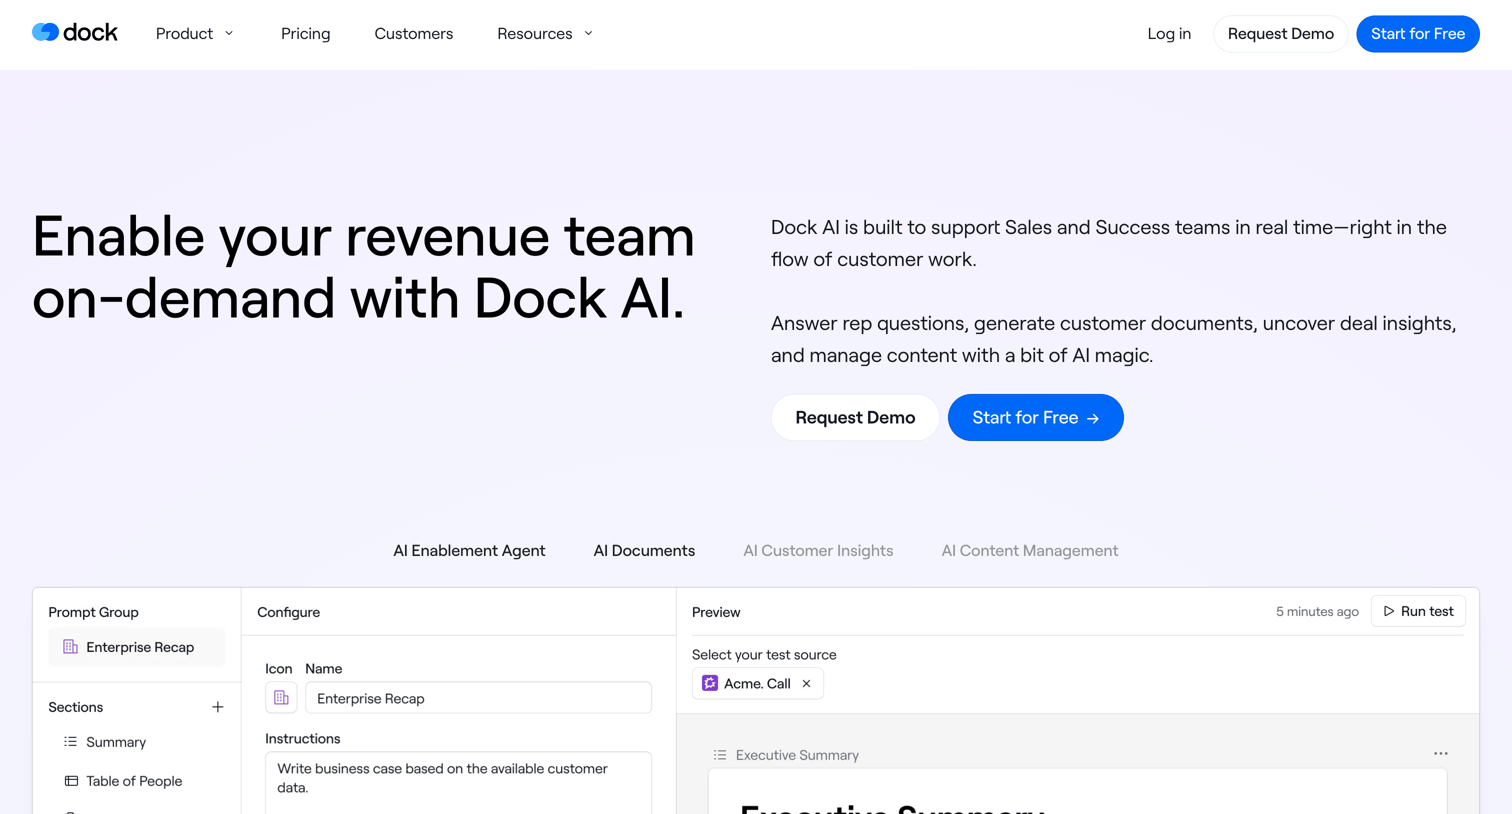Click the Acme. Call source chip
Image resolution: width=1512 pixels, height=814 pixels.
tap(757, 684)
